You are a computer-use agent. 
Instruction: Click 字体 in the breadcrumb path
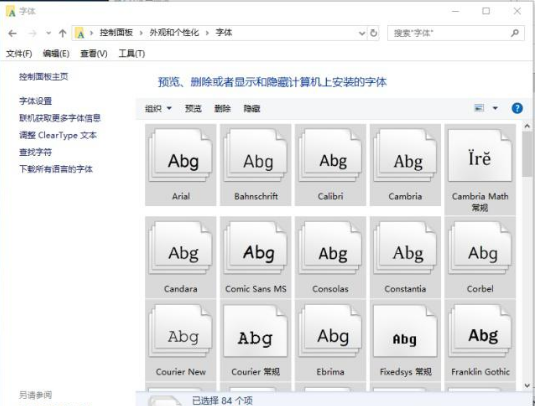pos(224,33)
